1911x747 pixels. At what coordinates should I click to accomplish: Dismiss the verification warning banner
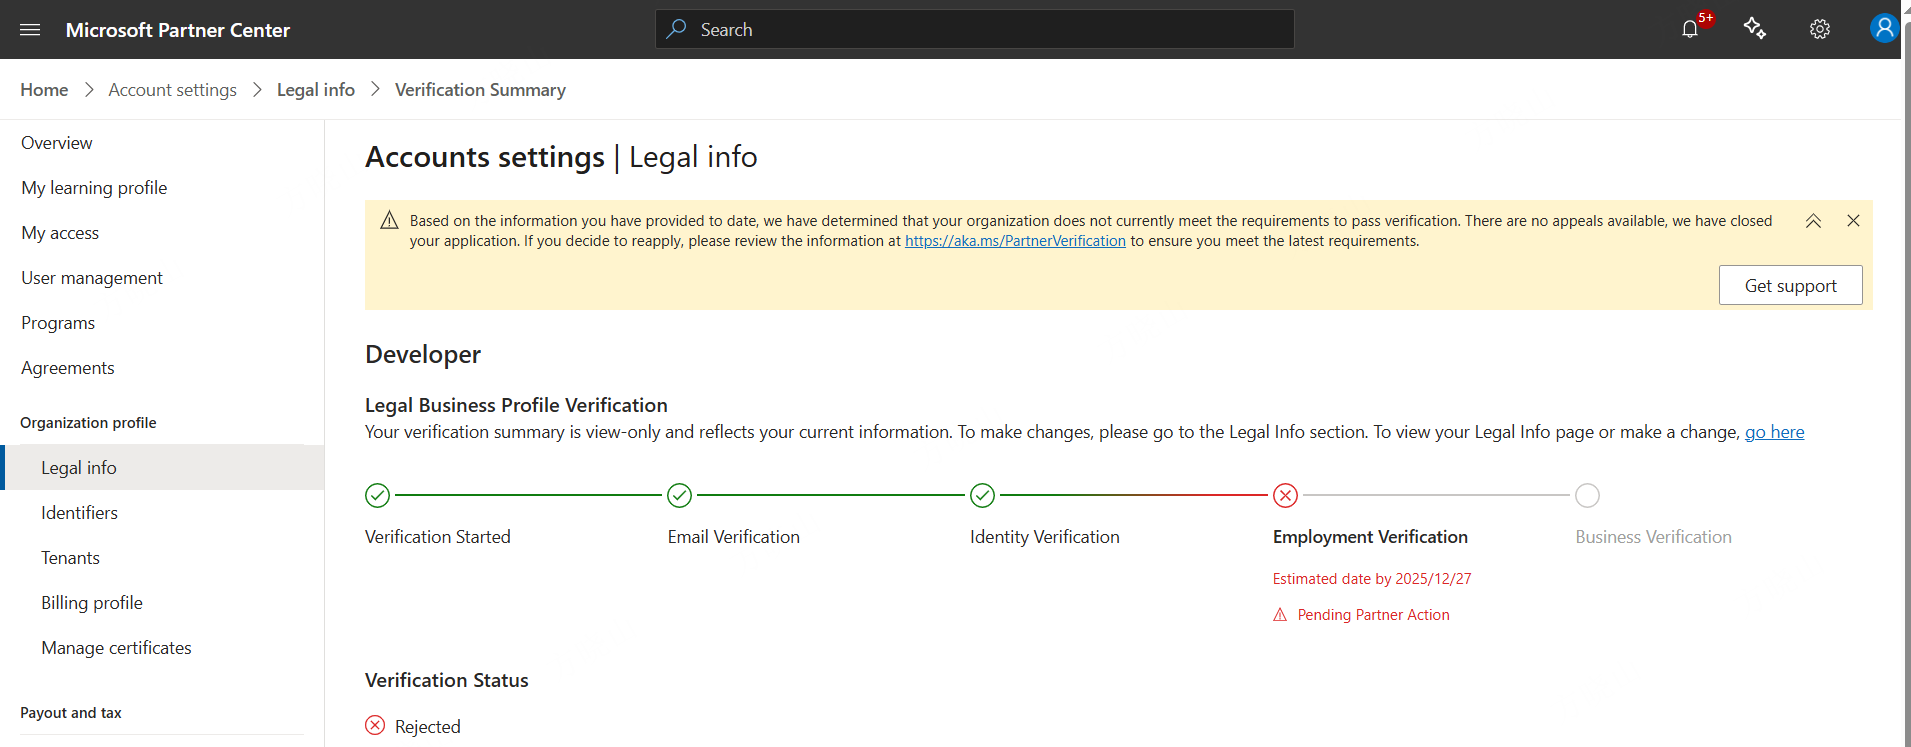tap(1853, 221)
